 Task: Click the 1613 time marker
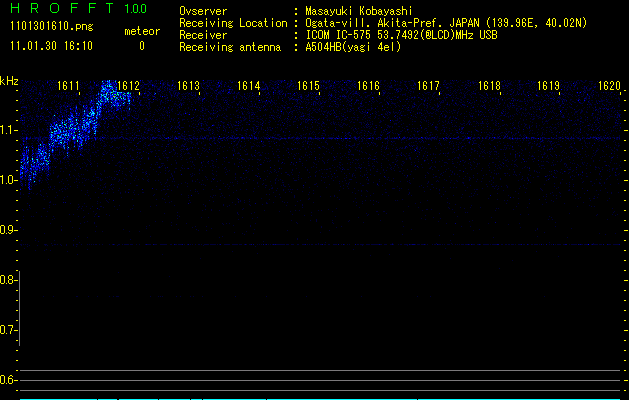point(189,86)
